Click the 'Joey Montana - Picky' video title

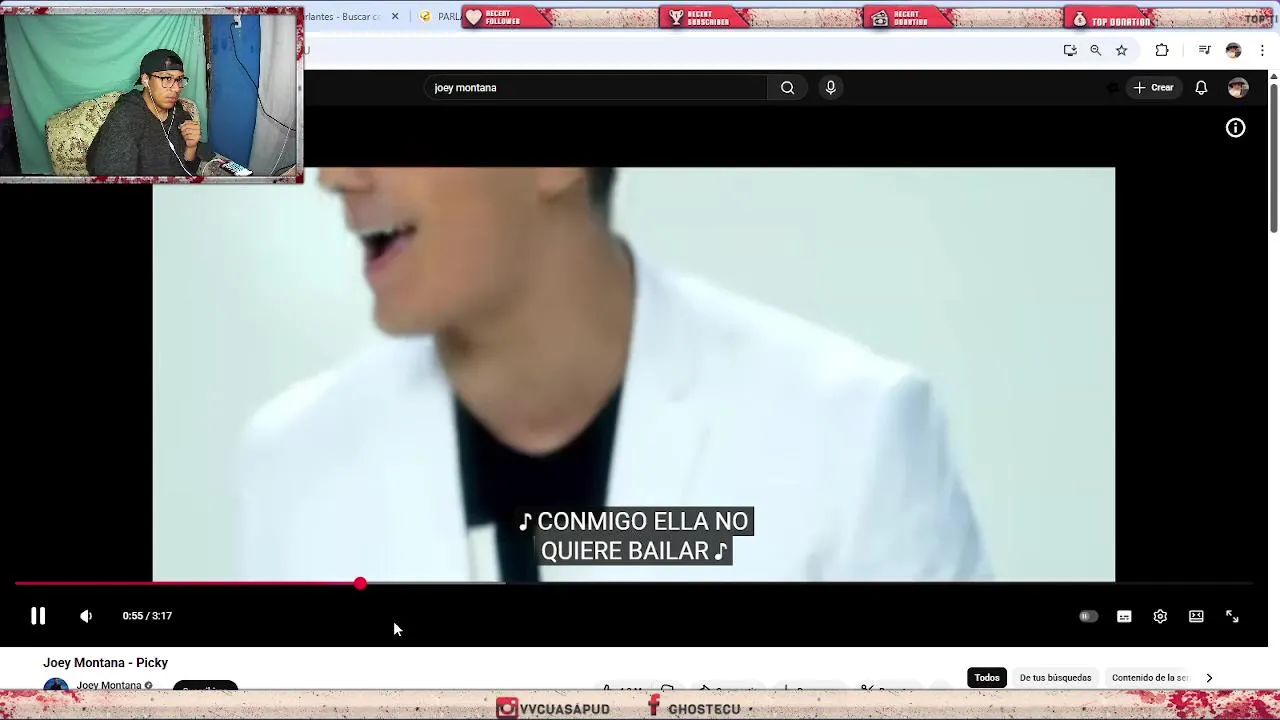105,663
